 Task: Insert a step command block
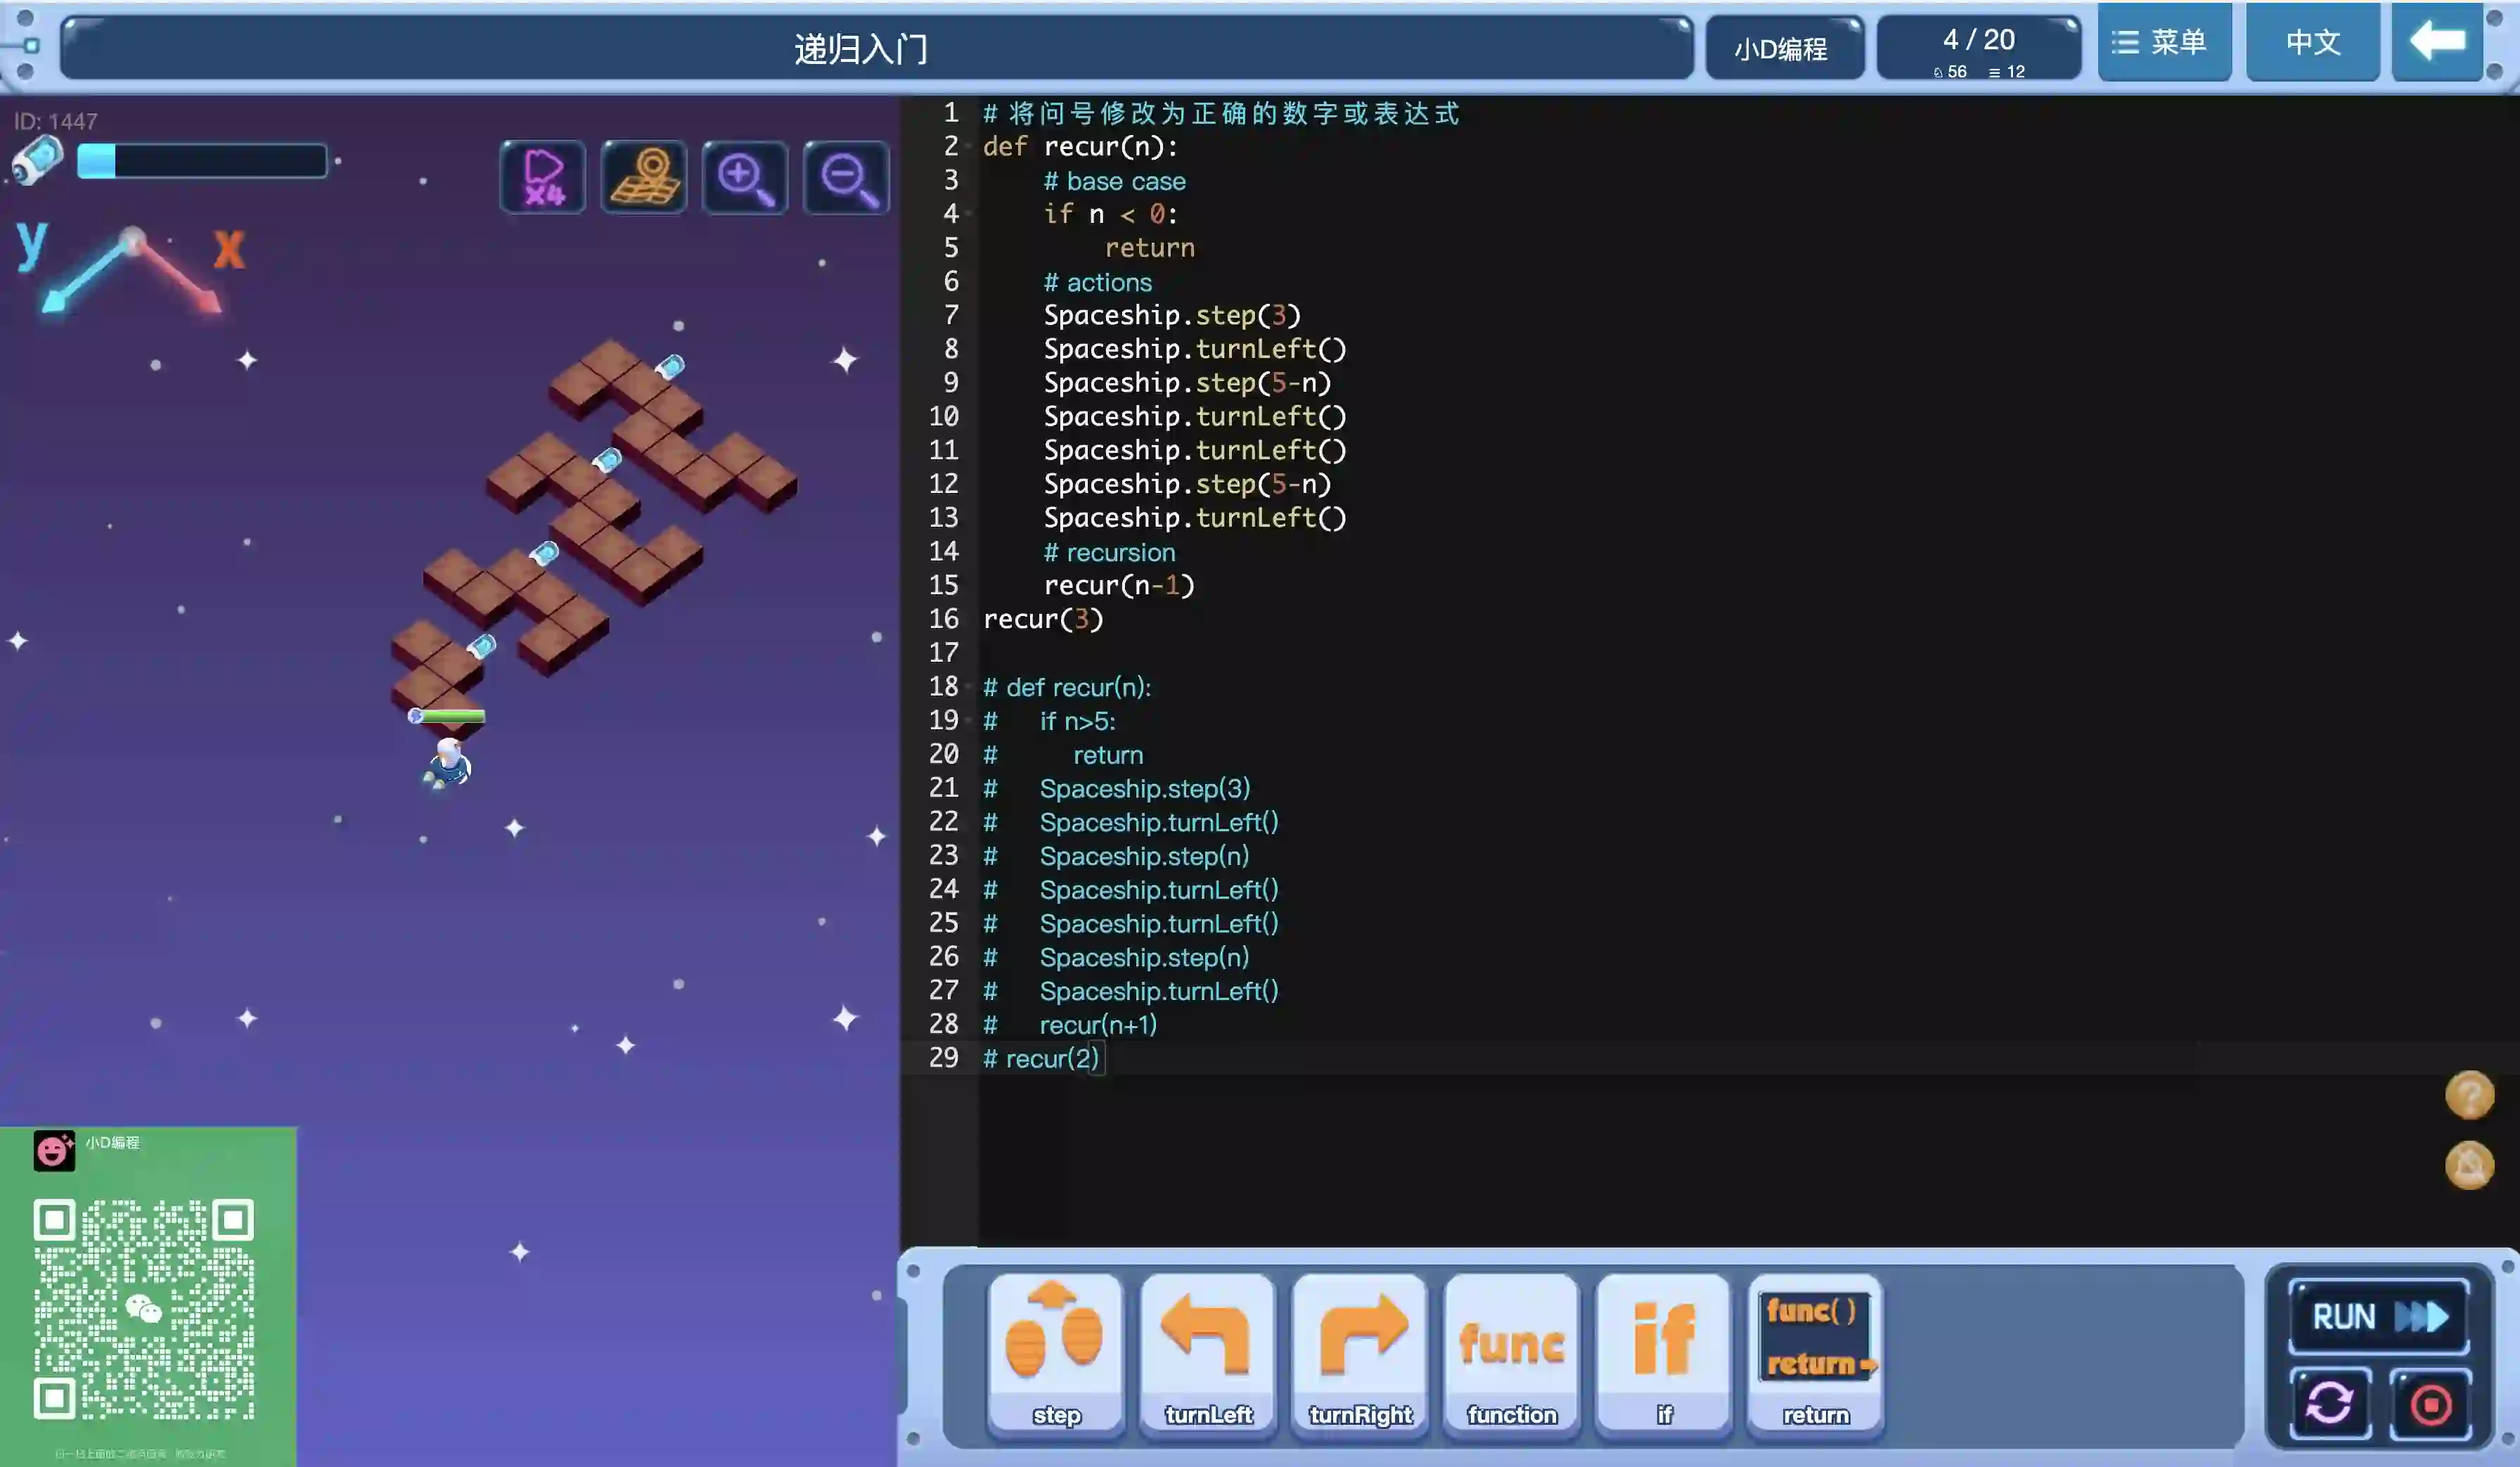pos(1056,1353)
